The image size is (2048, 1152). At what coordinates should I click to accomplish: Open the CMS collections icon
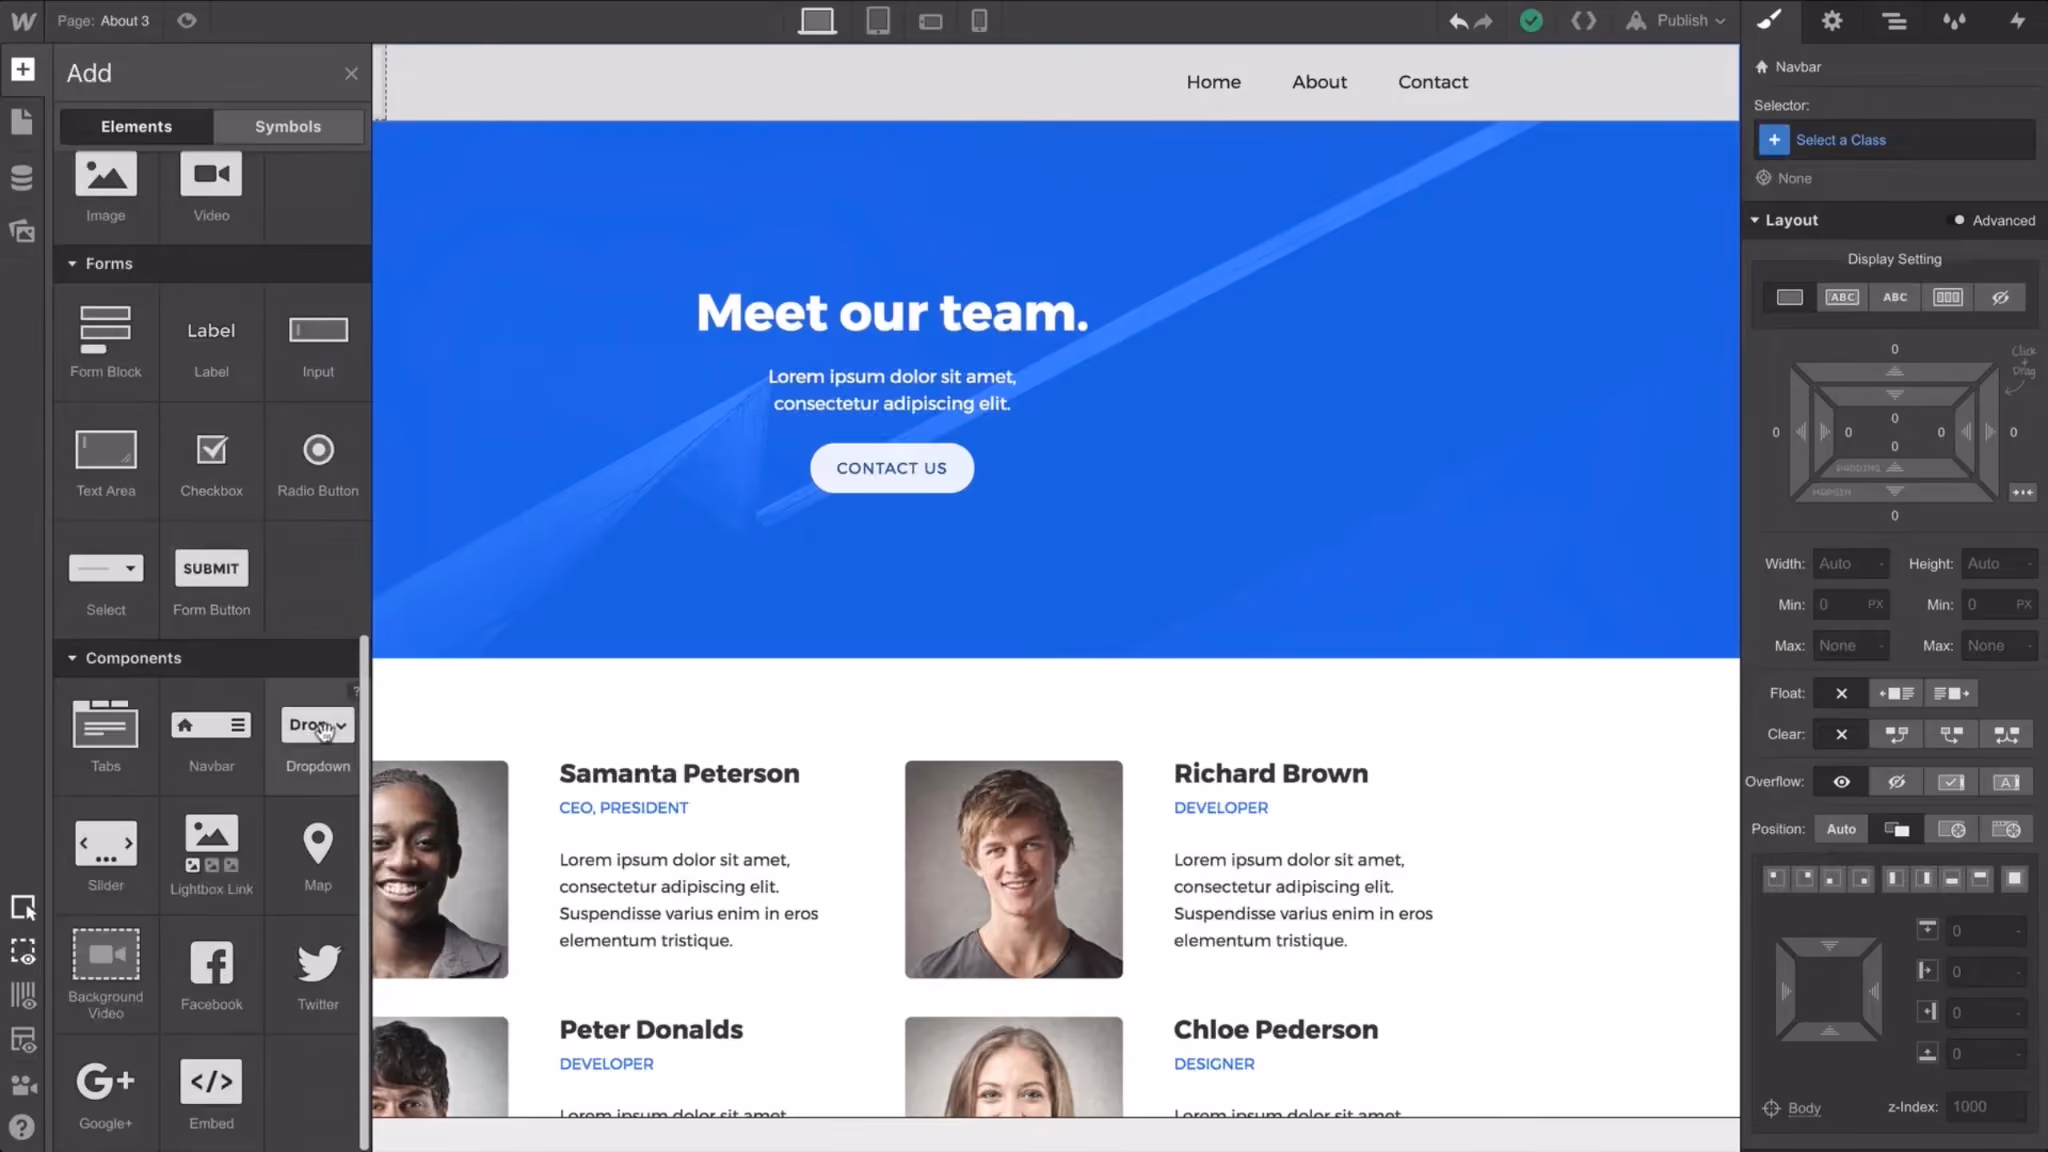pos(22,178)
